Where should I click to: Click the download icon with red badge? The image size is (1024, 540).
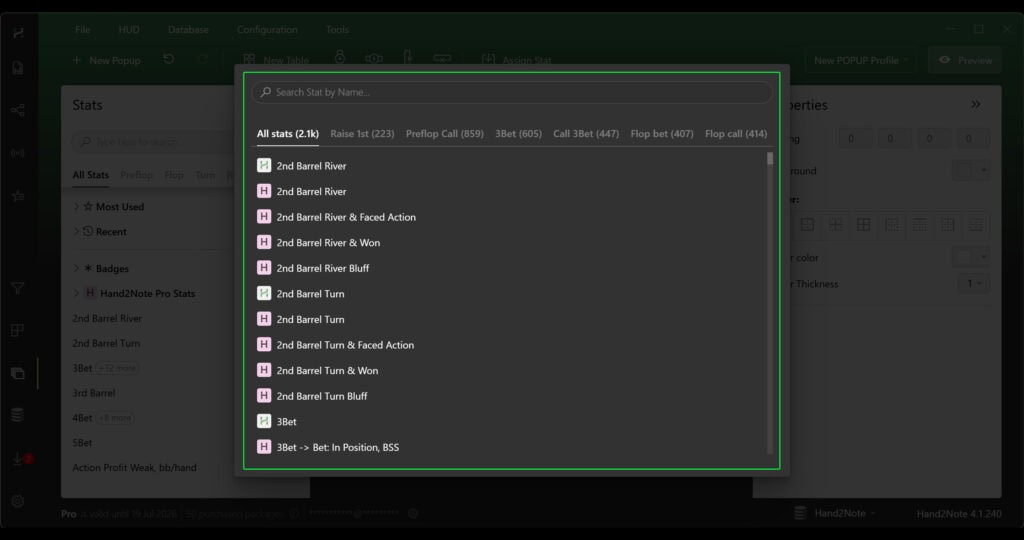(18, 458)
